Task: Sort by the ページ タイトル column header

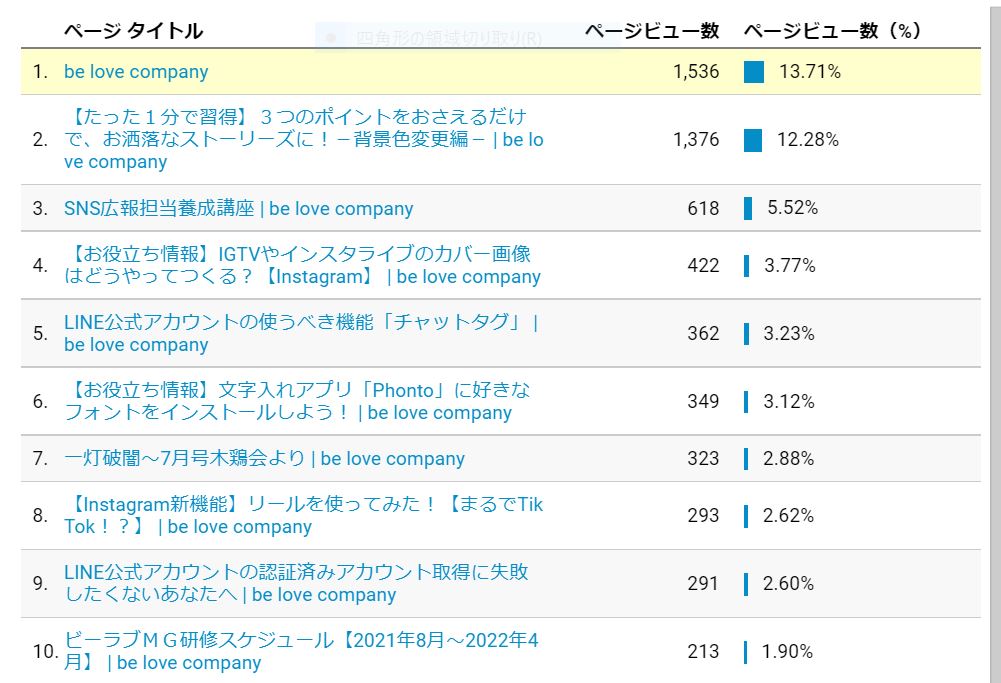Action: tap(133, 31)
